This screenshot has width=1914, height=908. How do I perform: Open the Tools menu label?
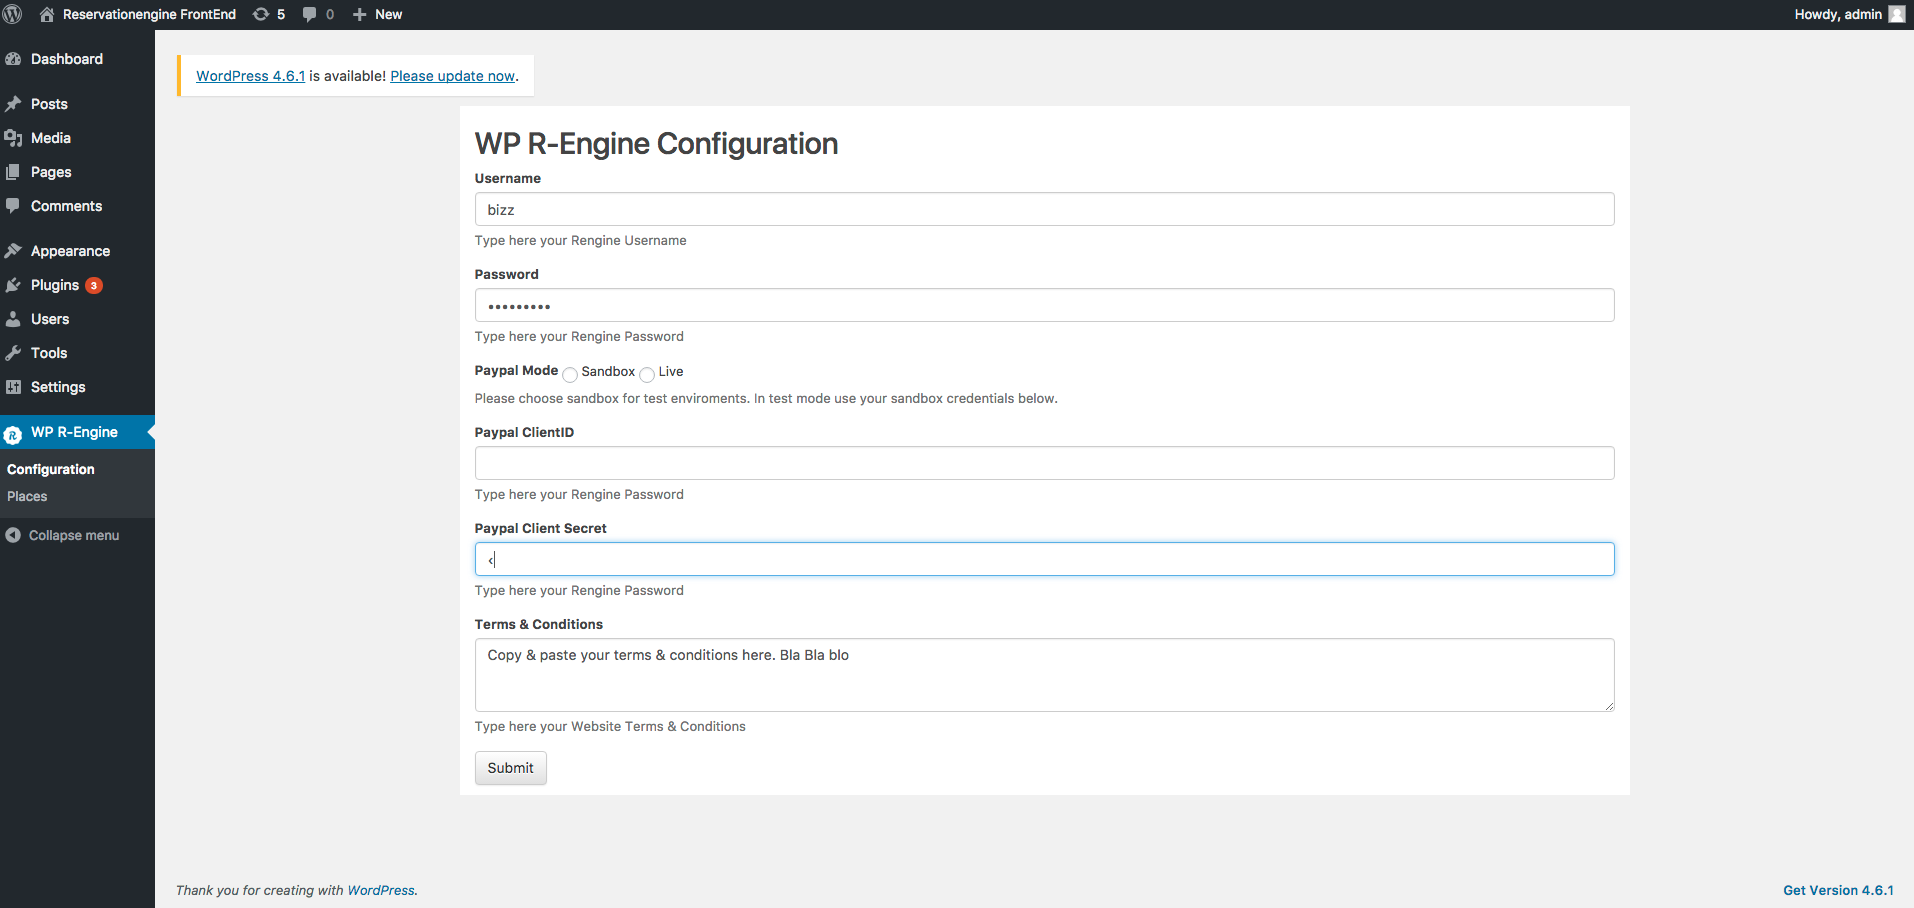coord(49,353)
